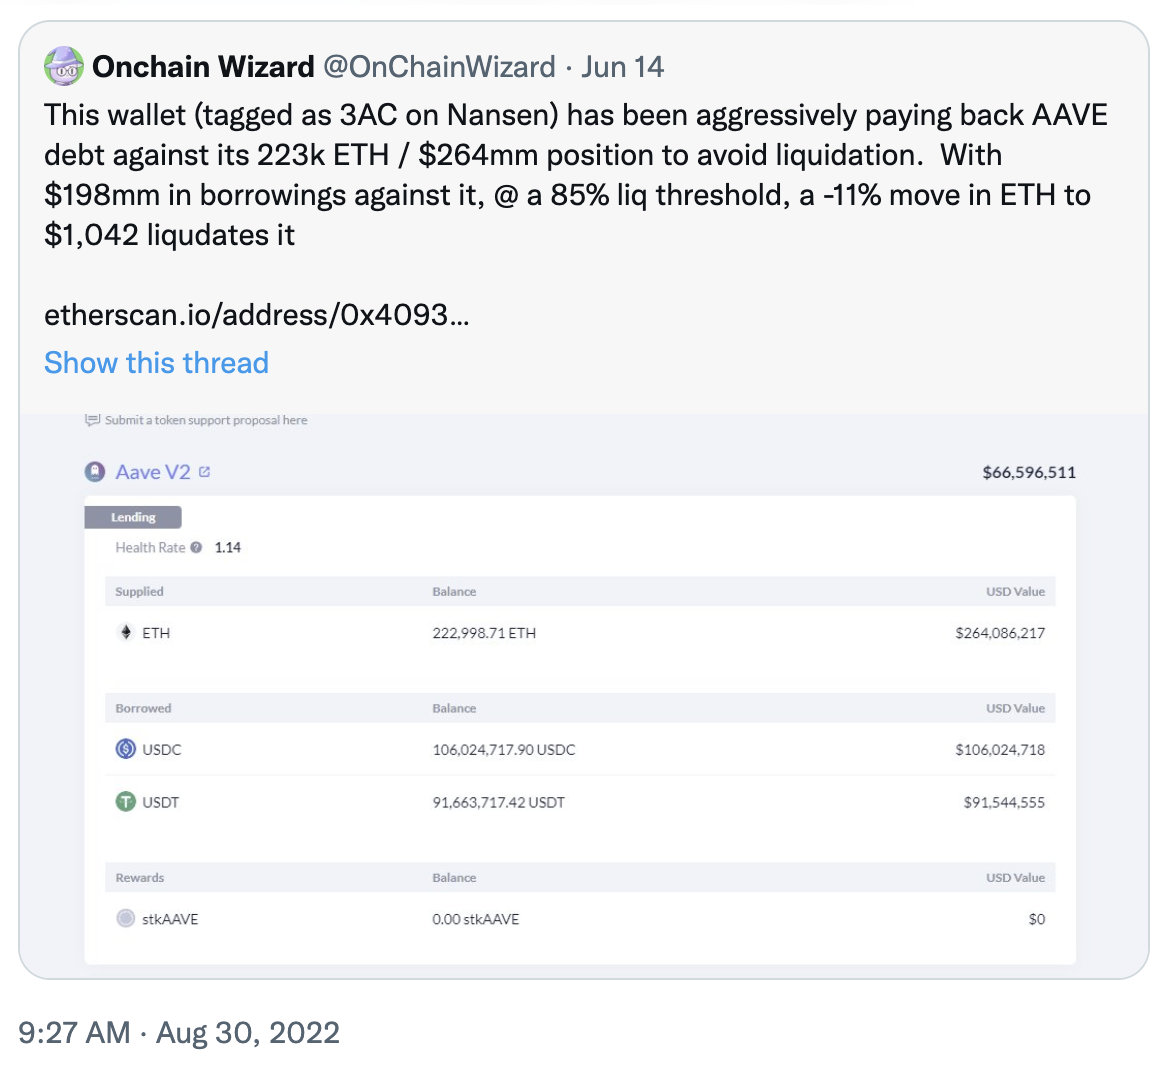
Task: Click the USDT token icon
Action: click(x=126, y=802)
